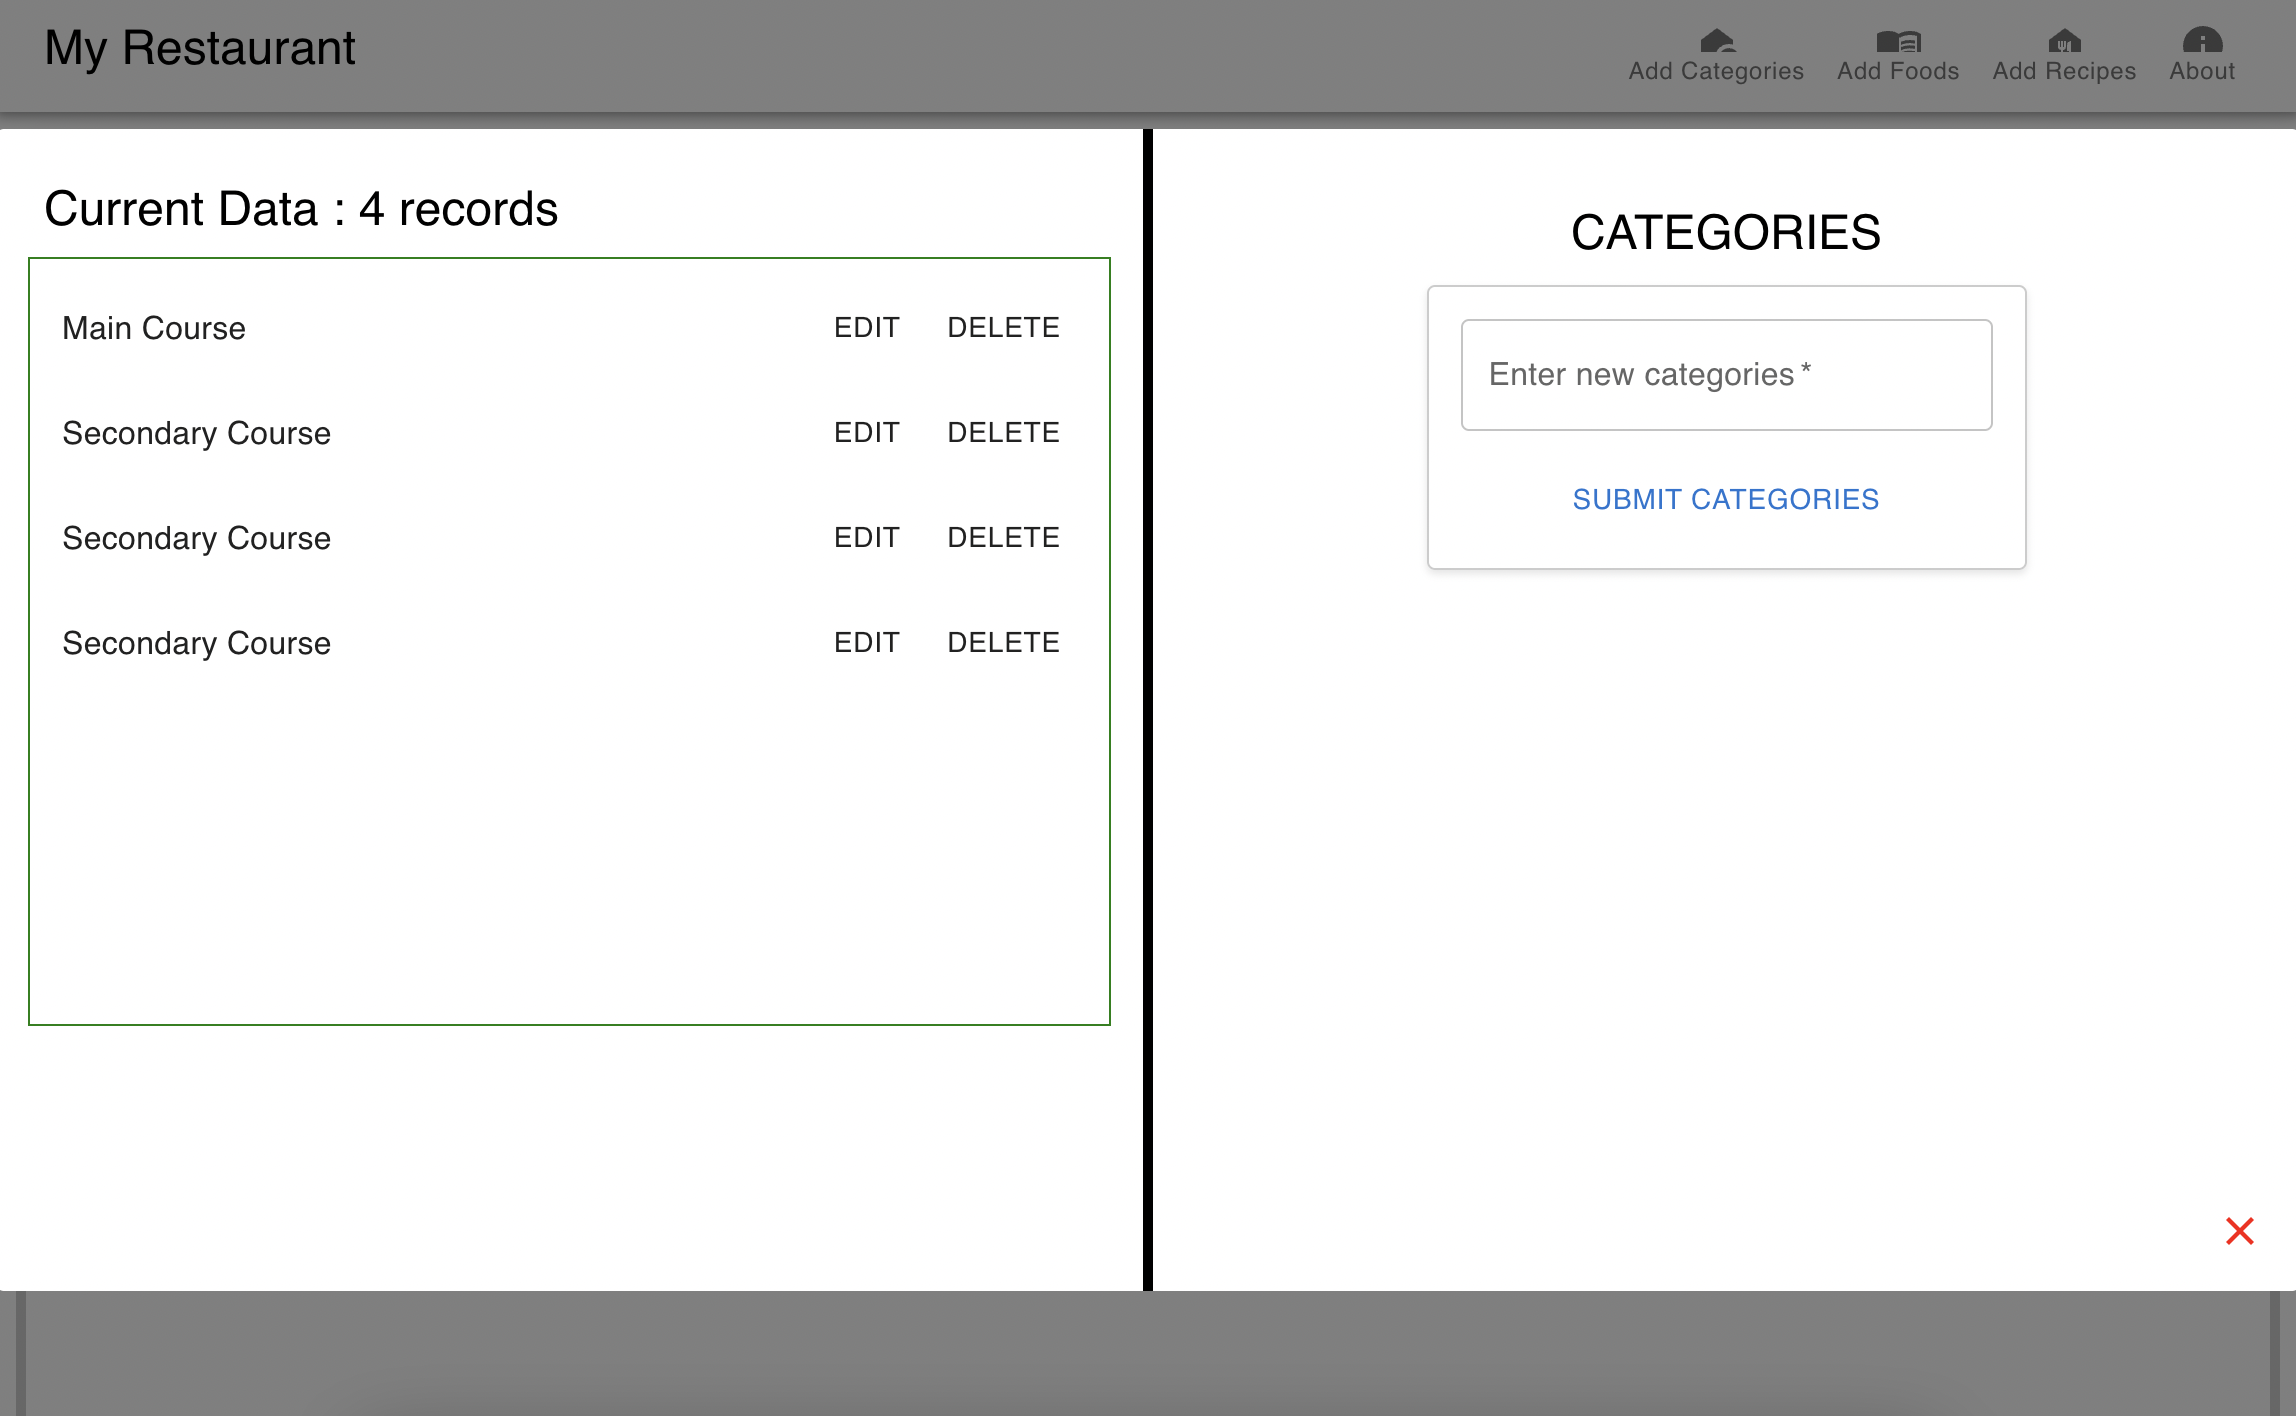This screenshot has width=2296, height=1416.
Task: Delete the first Secondary Course record
Action: (1002, 432)
